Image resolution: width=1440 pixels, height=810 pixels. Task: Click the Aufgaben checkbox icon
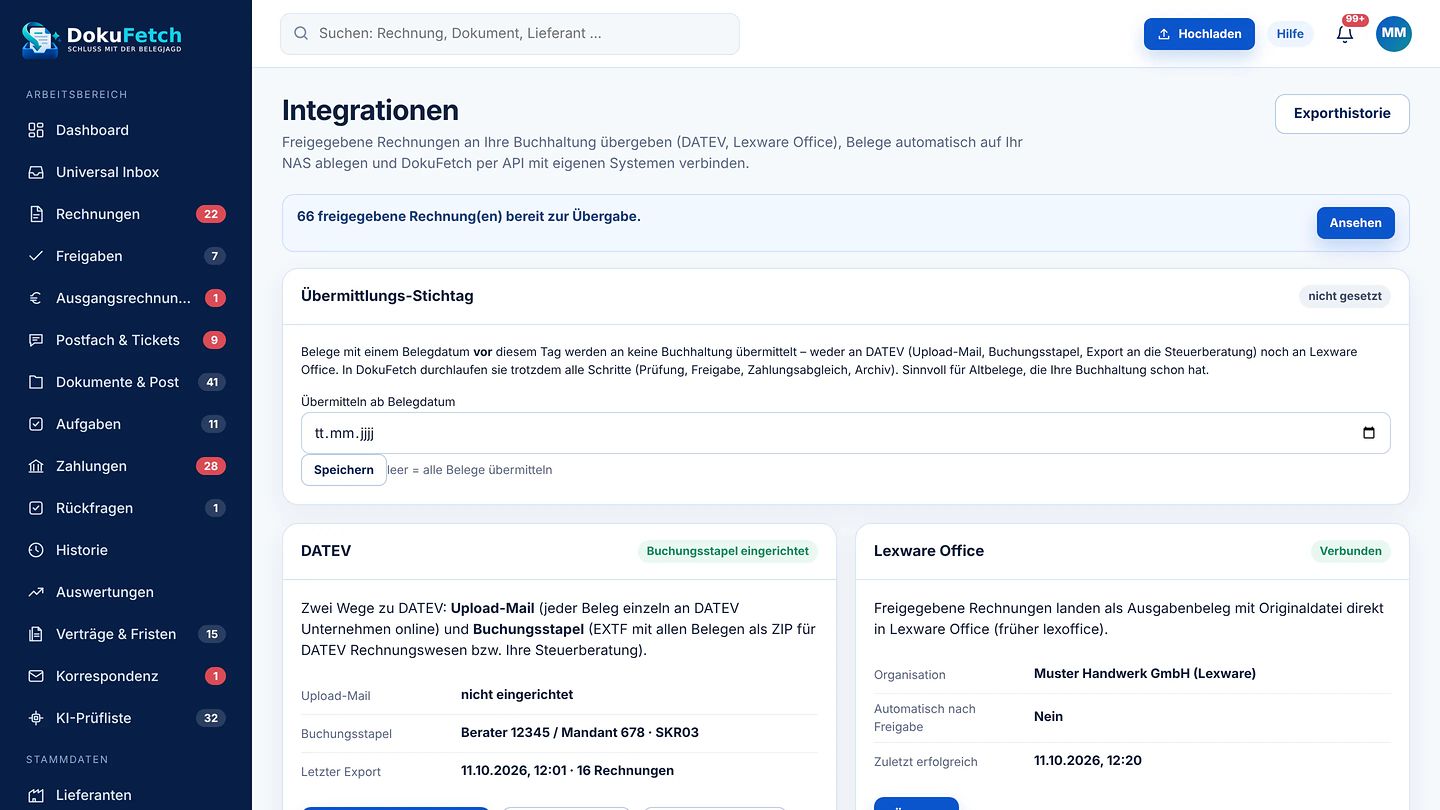[x=36, y=424]
